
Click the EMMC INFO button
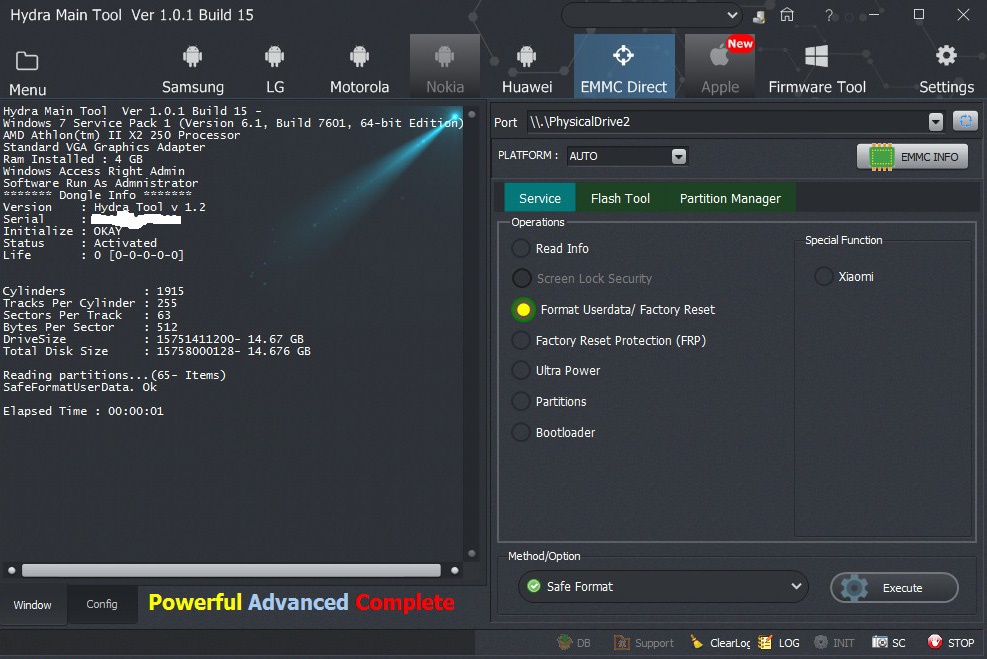(913, 157)
